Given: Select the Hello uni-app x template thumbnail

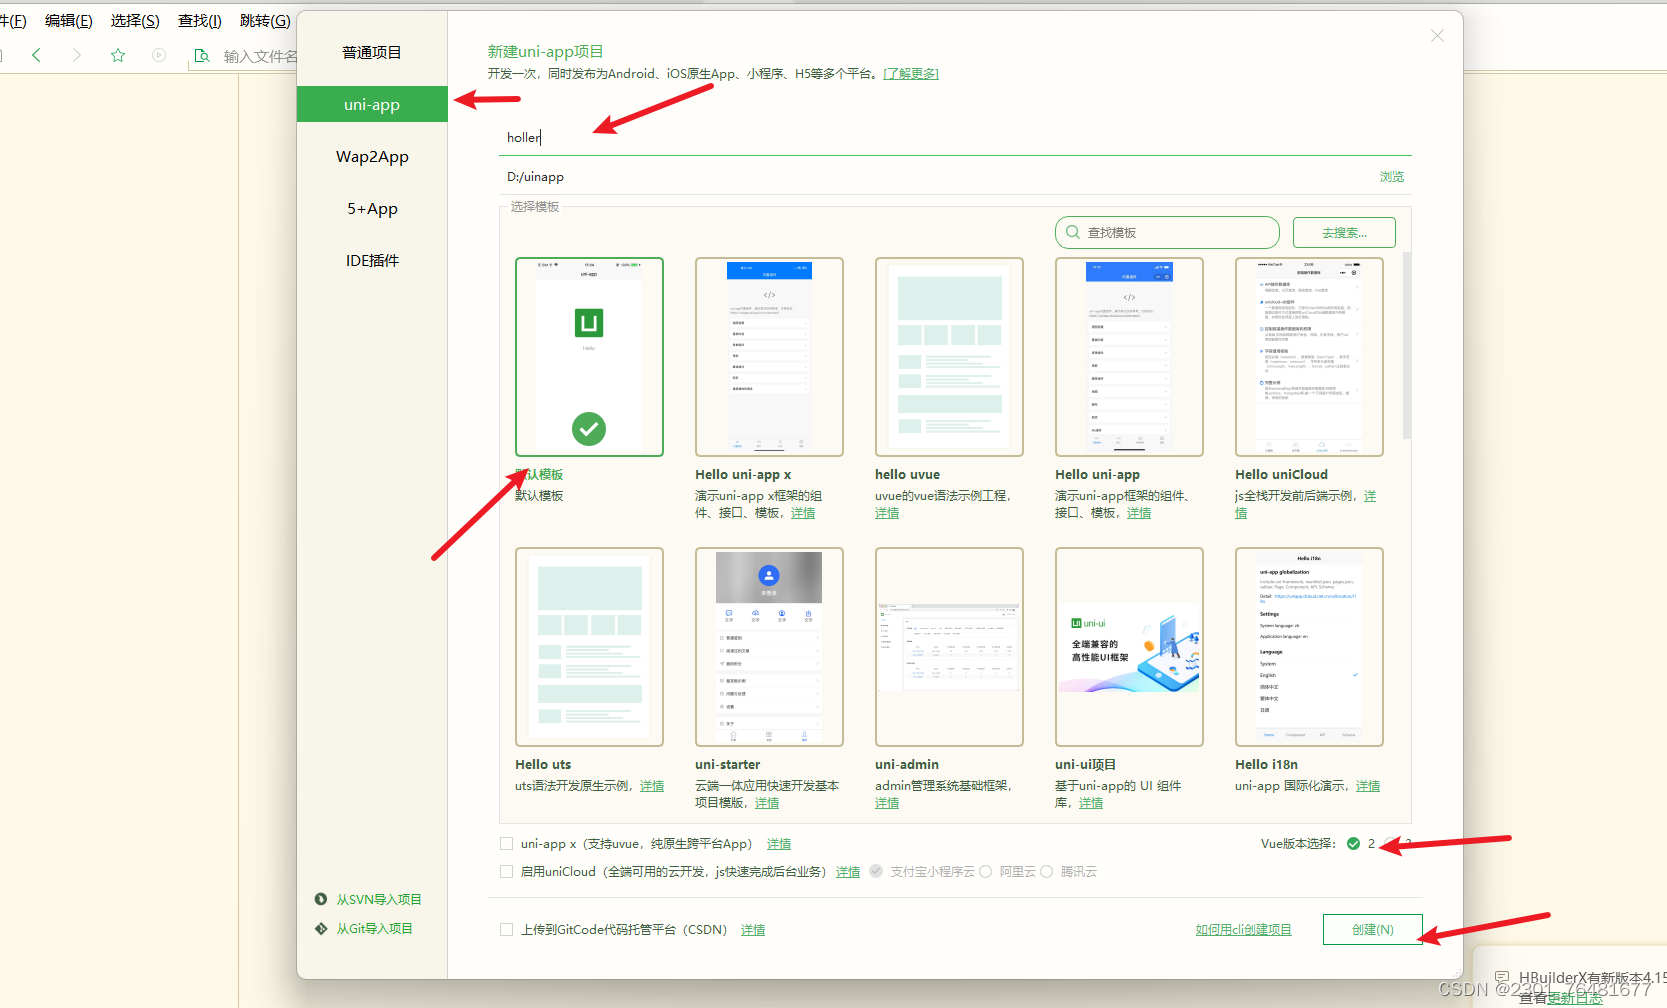Looking at the screenshot, I should coord(769,357).
